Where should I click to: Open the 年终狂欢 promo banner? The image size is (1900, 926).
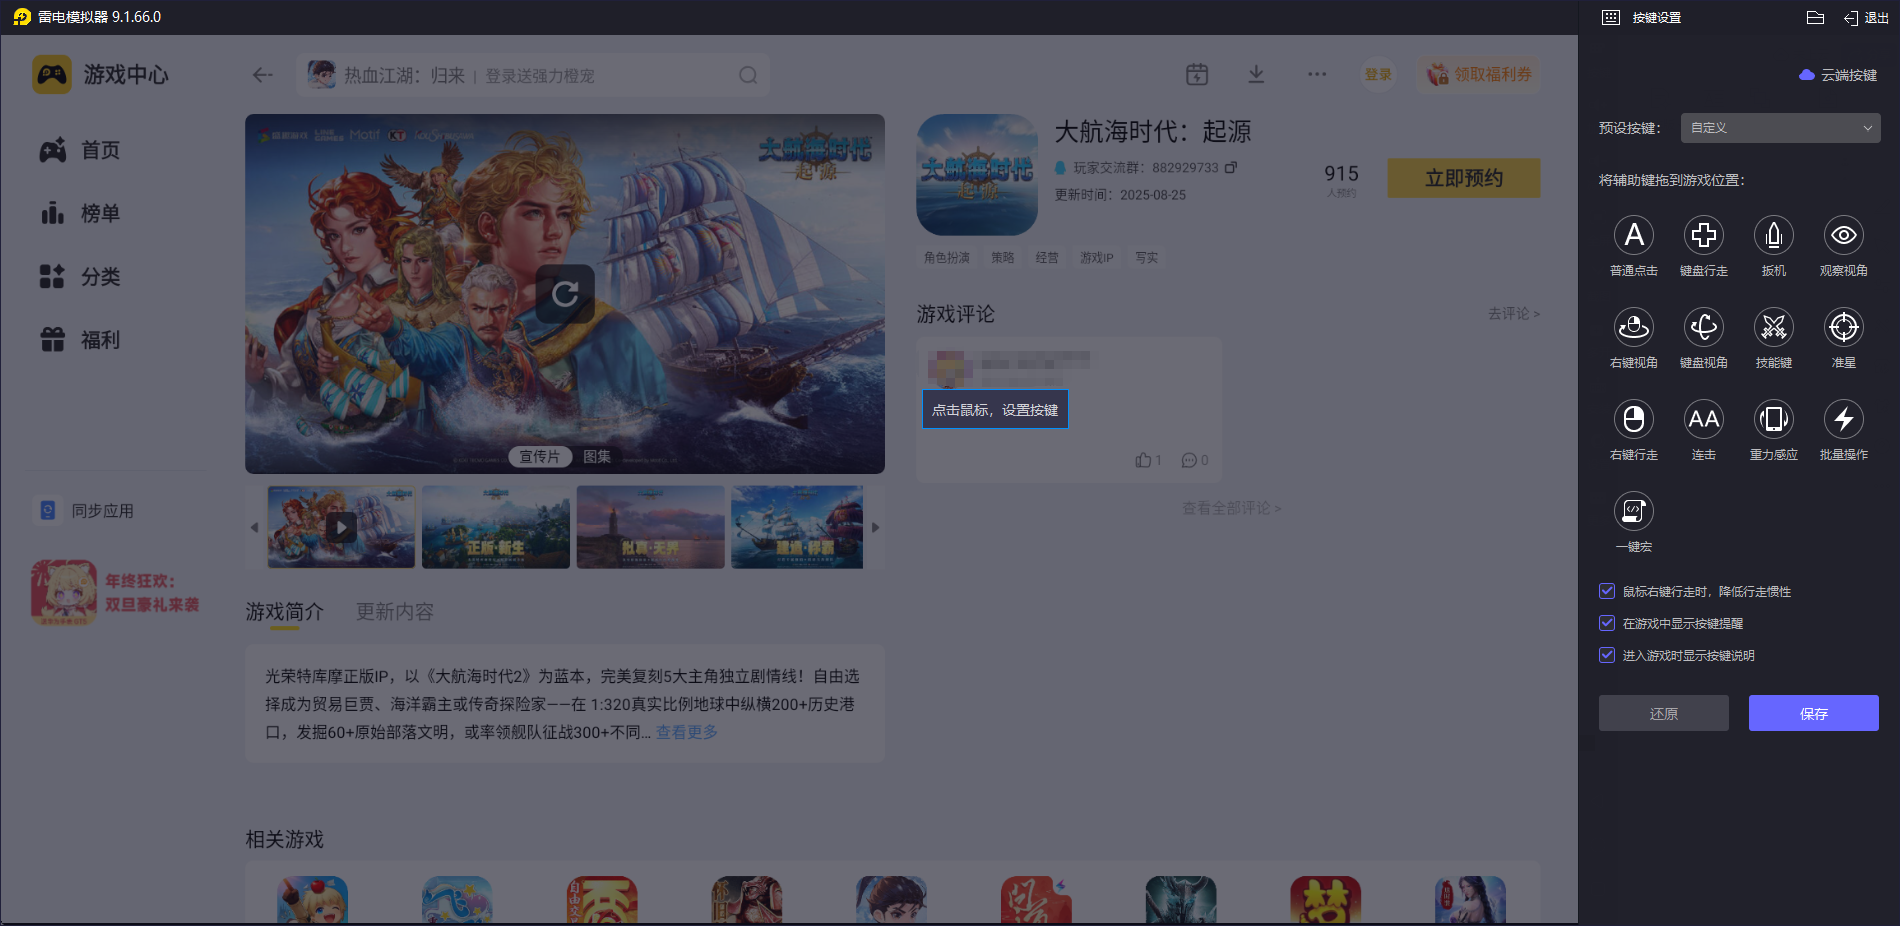[x=115, y=592]
